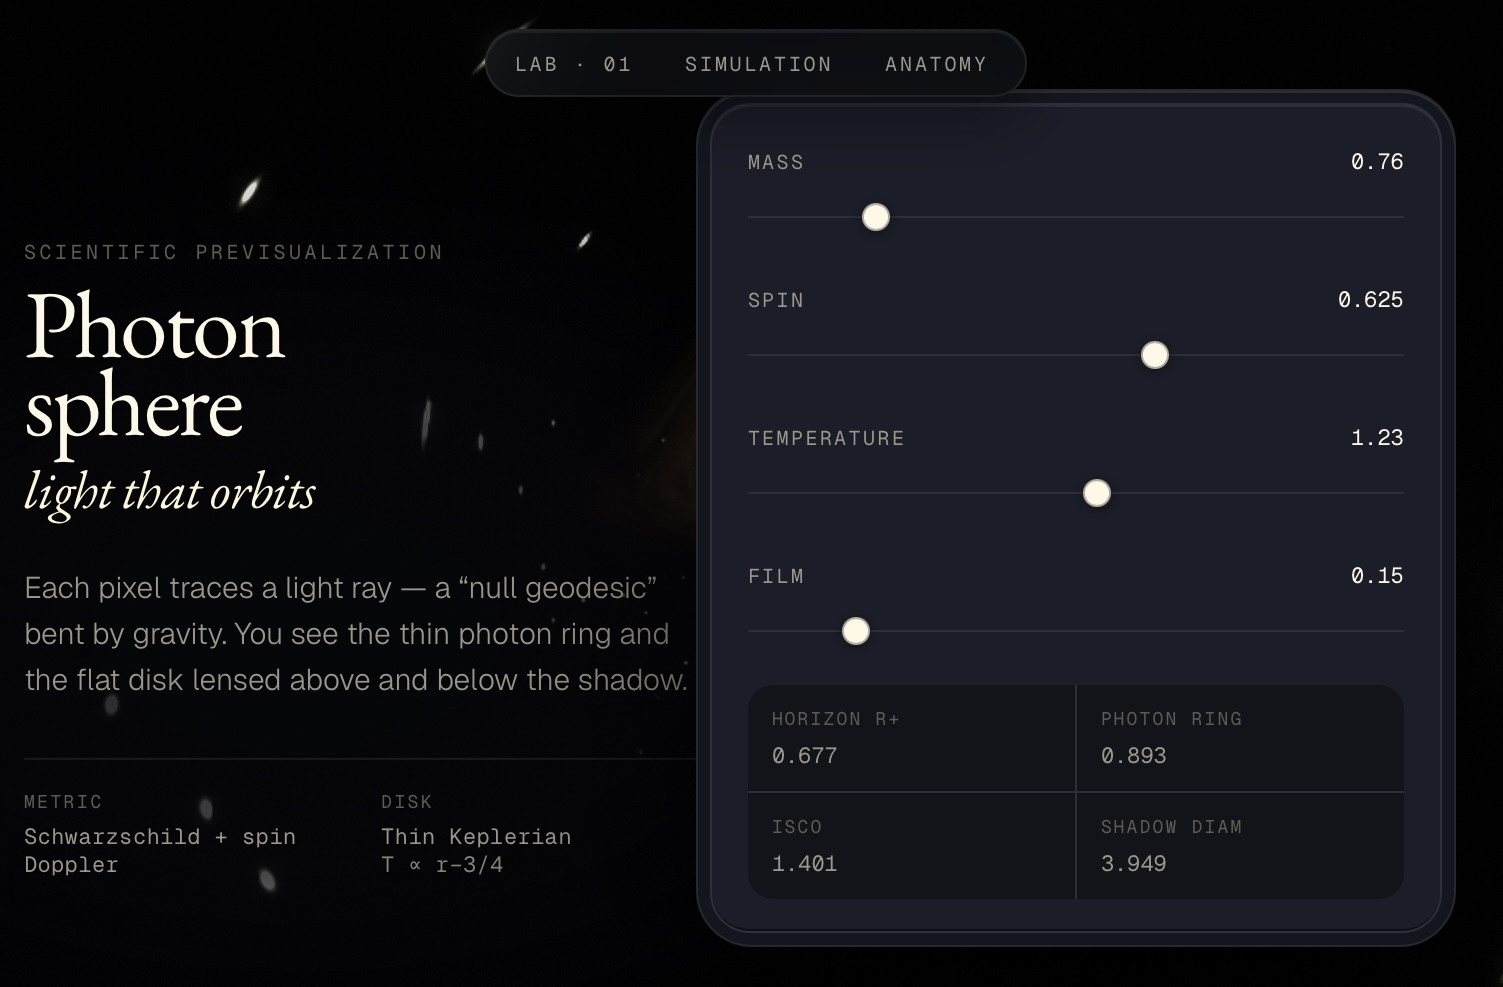
Task: Click the MASS slider handle
Action: pyautogui.click(x=876, y=217)
